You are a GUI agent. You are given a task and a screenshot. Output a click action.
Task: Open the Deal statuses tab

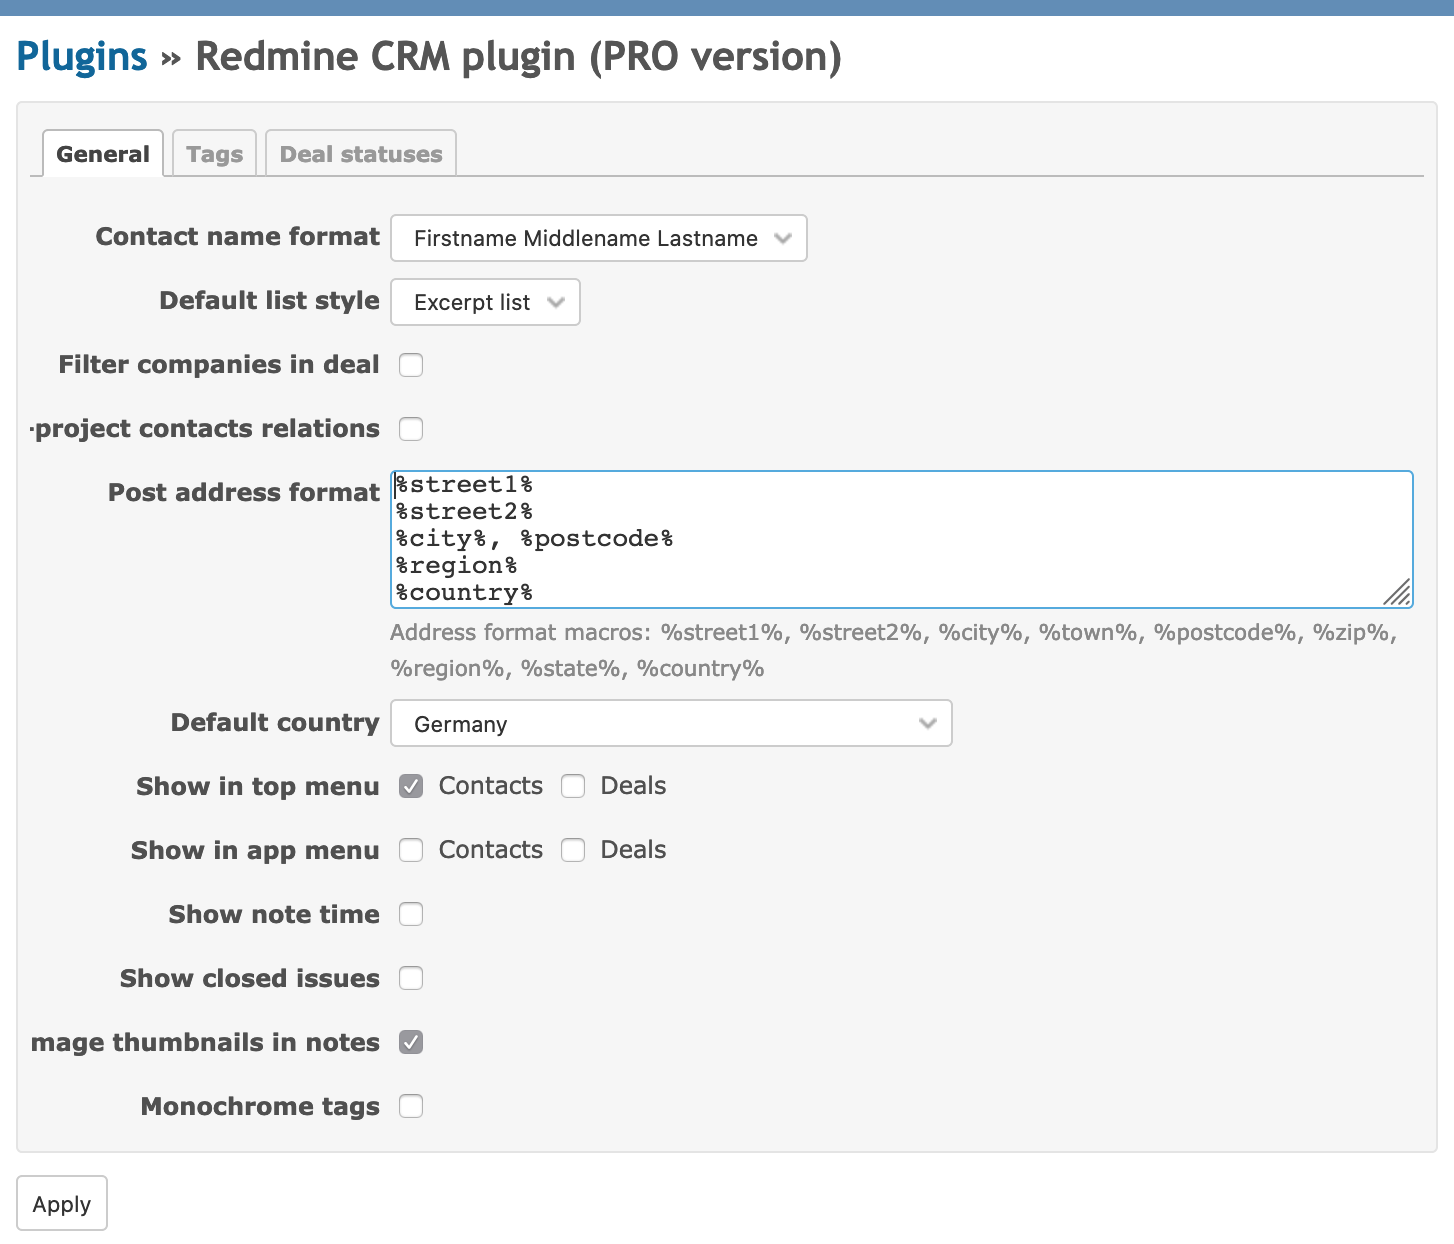(x=361, y=154)
